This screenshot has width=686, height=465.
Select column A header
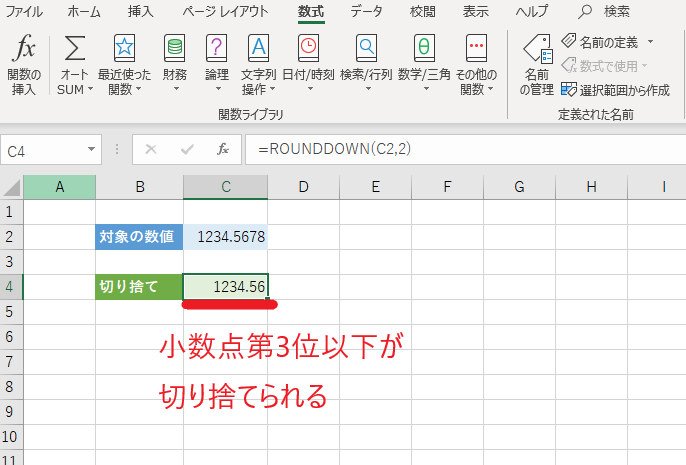60,187
